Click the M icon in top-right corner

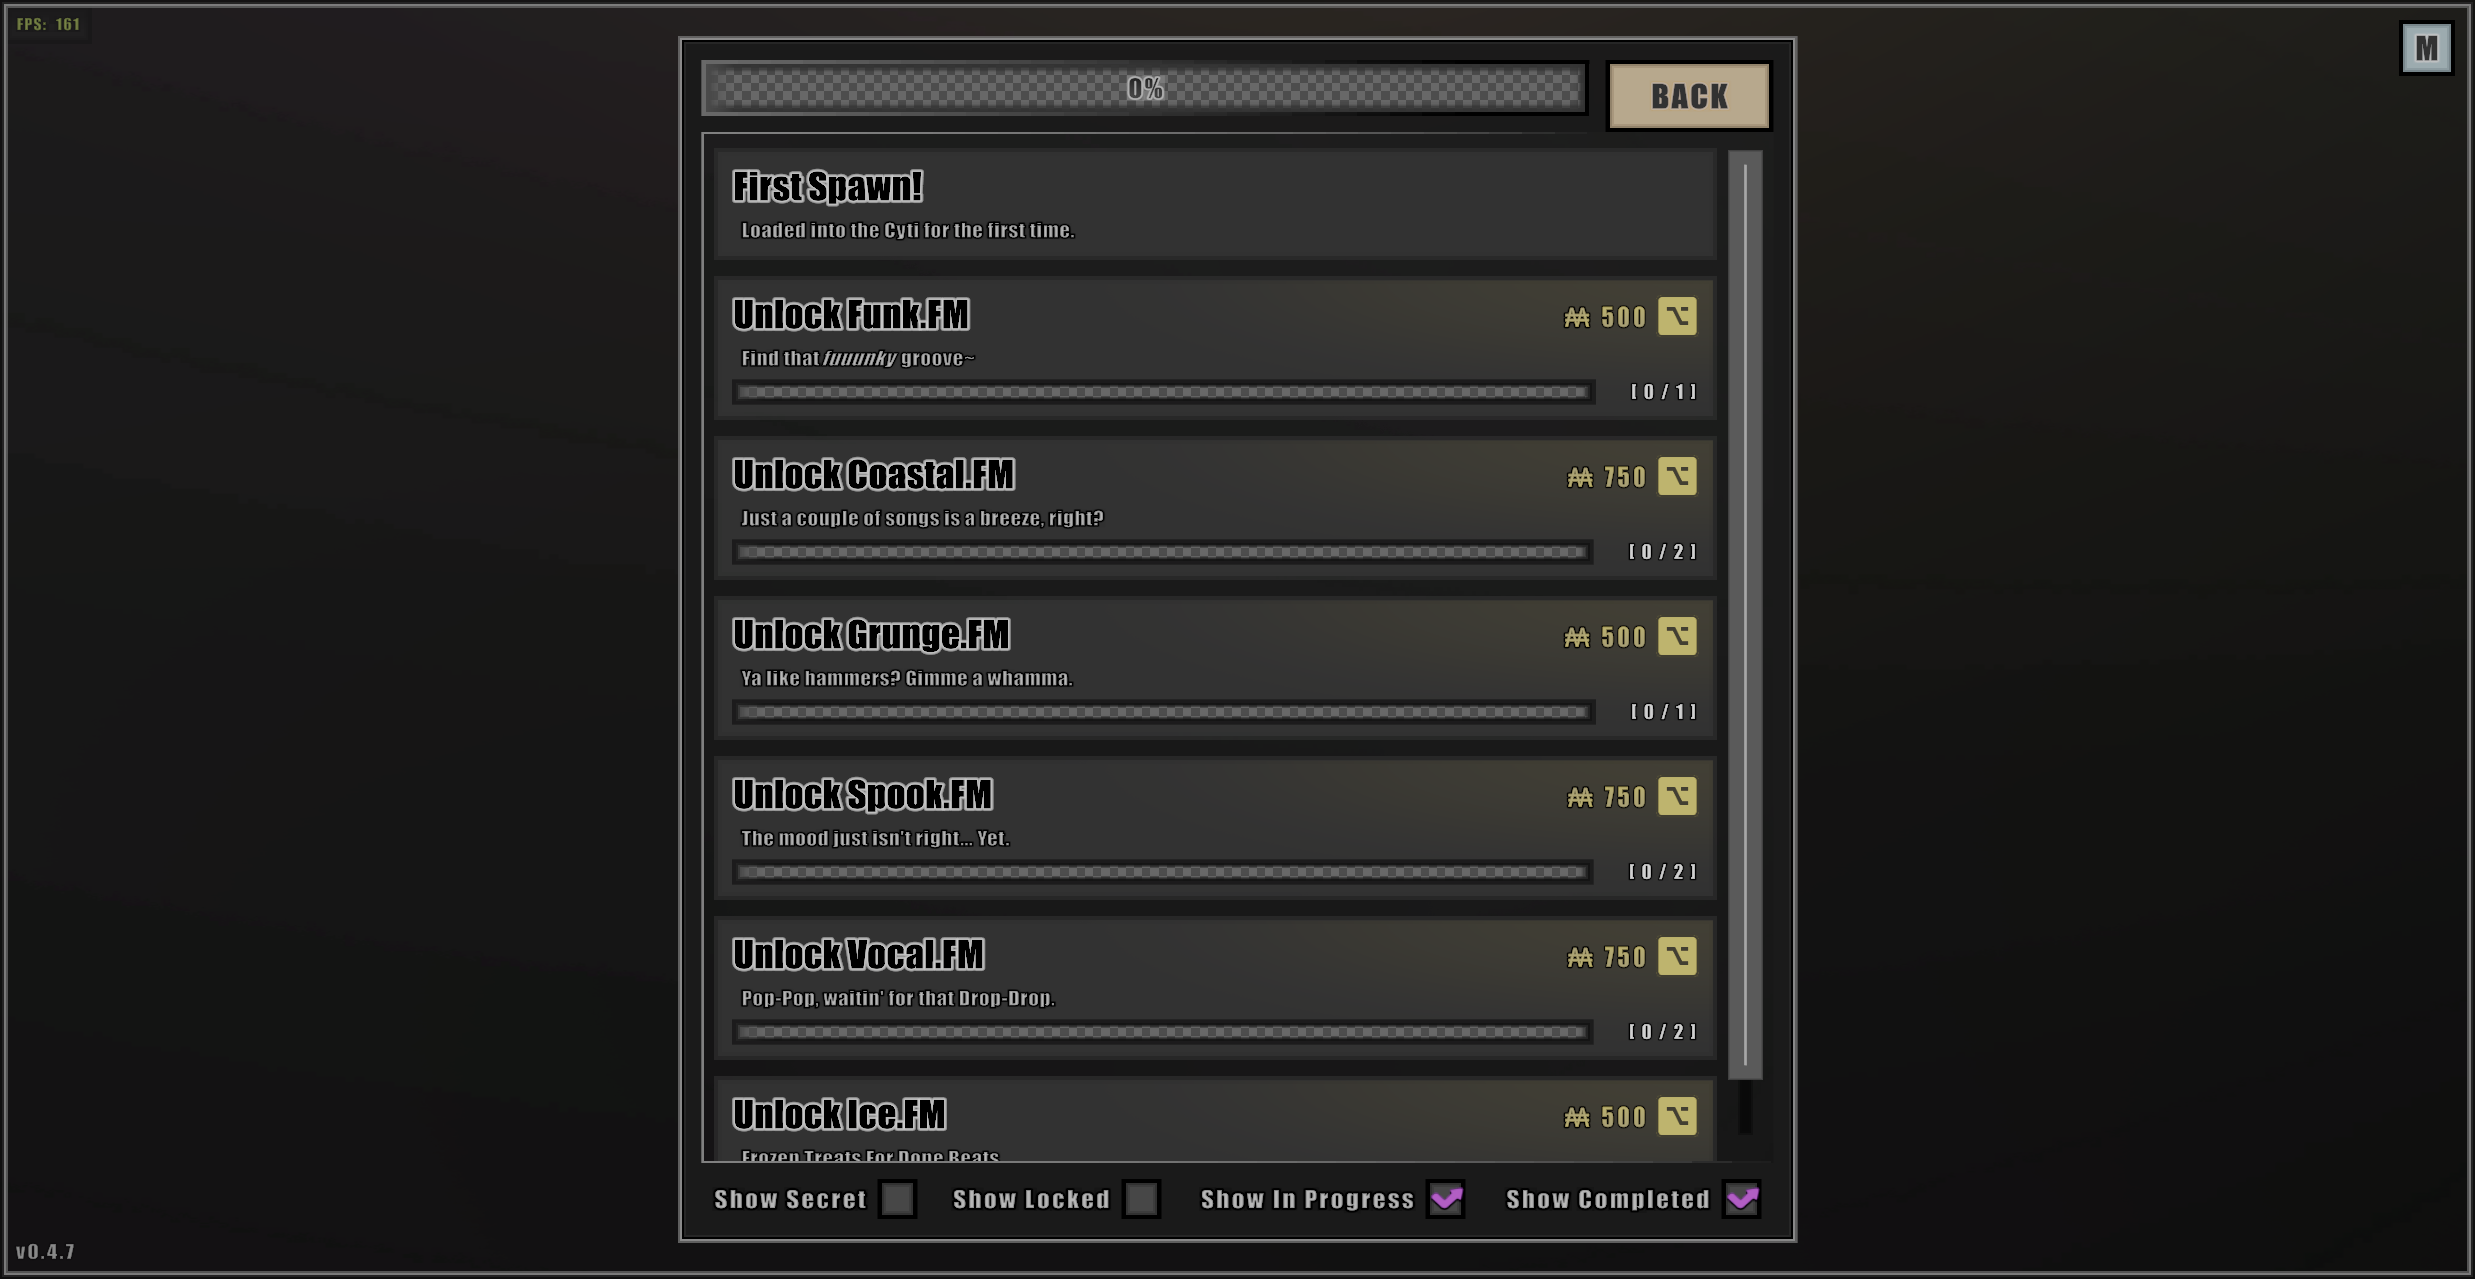[2426, 48]
